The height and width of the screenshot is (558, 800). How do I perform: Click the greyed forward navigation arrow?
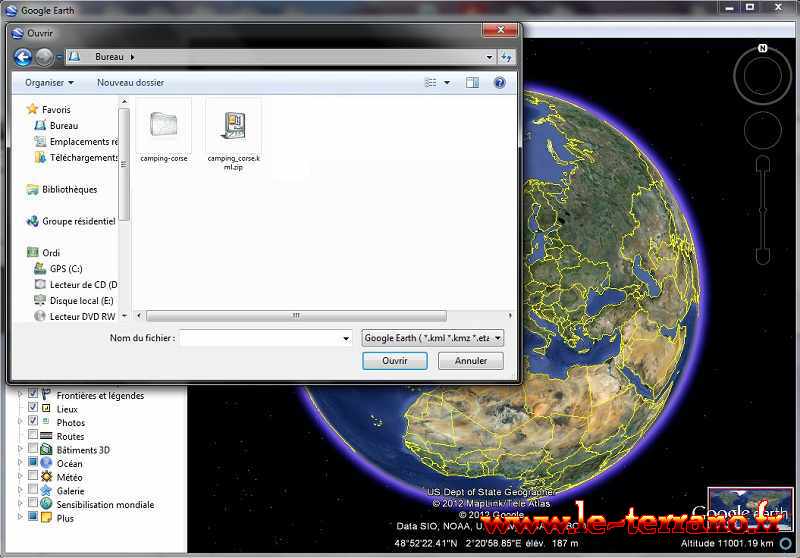[44, 57]
